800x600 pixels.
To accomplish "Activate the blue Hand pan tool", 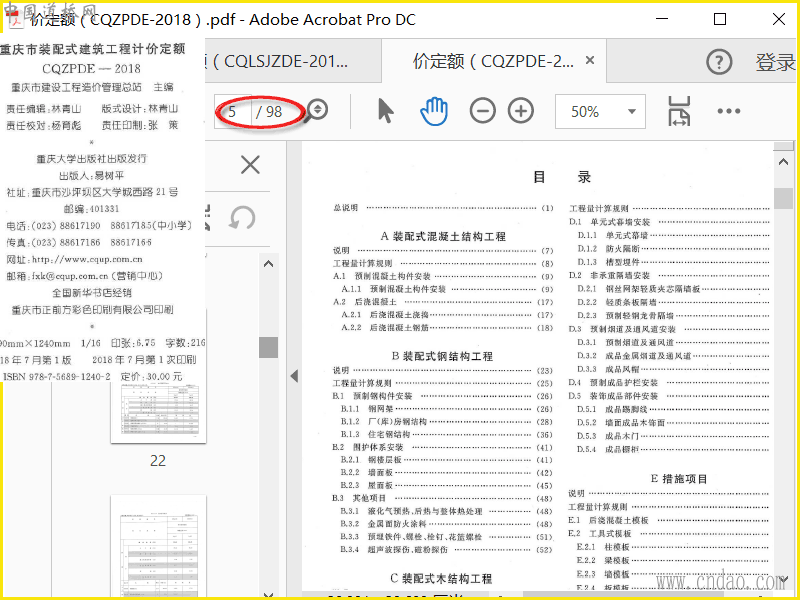I will coord(434,111).
